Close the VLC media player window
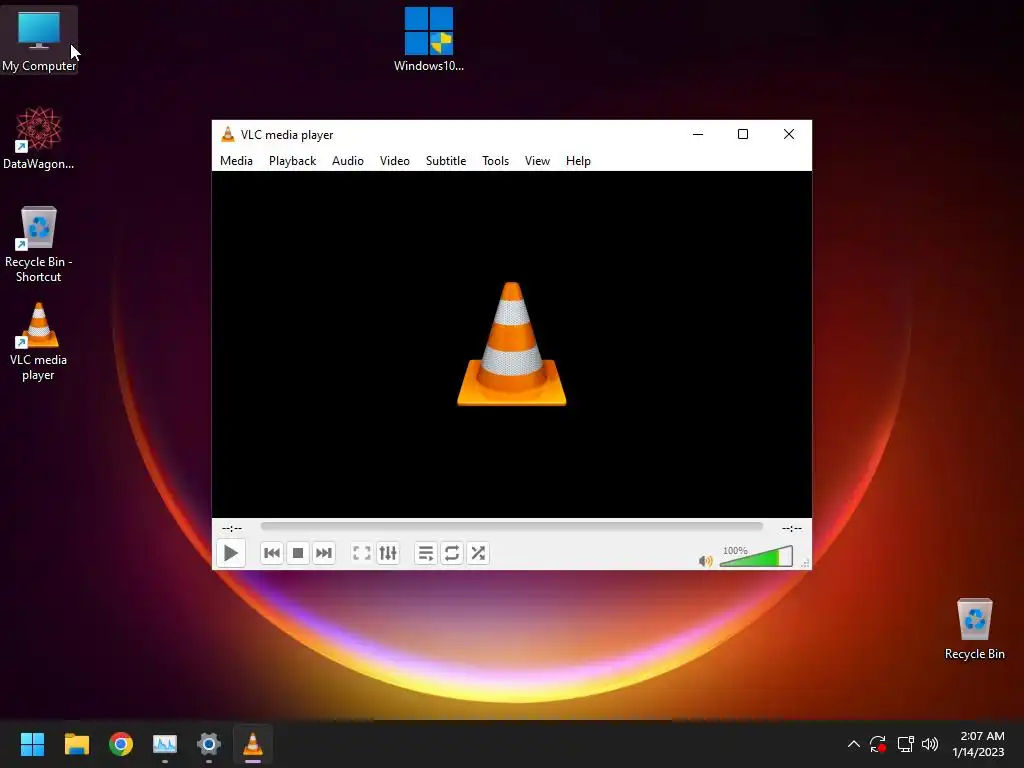This screenshot has width=1024, height=768. (x=789, y=135)
